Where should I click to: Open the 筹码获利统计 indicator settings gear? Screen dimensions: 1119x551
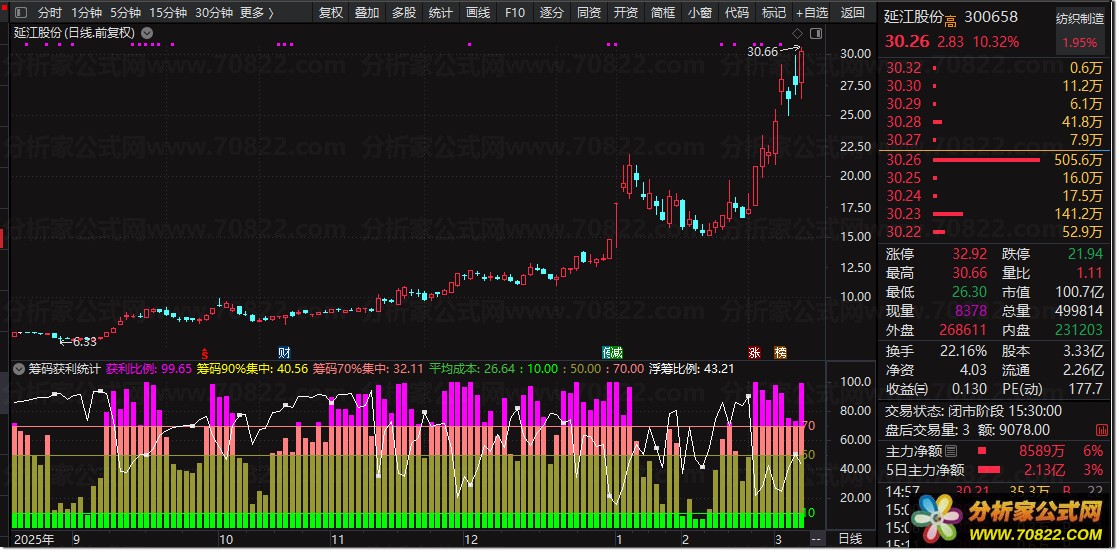[19, 370]
